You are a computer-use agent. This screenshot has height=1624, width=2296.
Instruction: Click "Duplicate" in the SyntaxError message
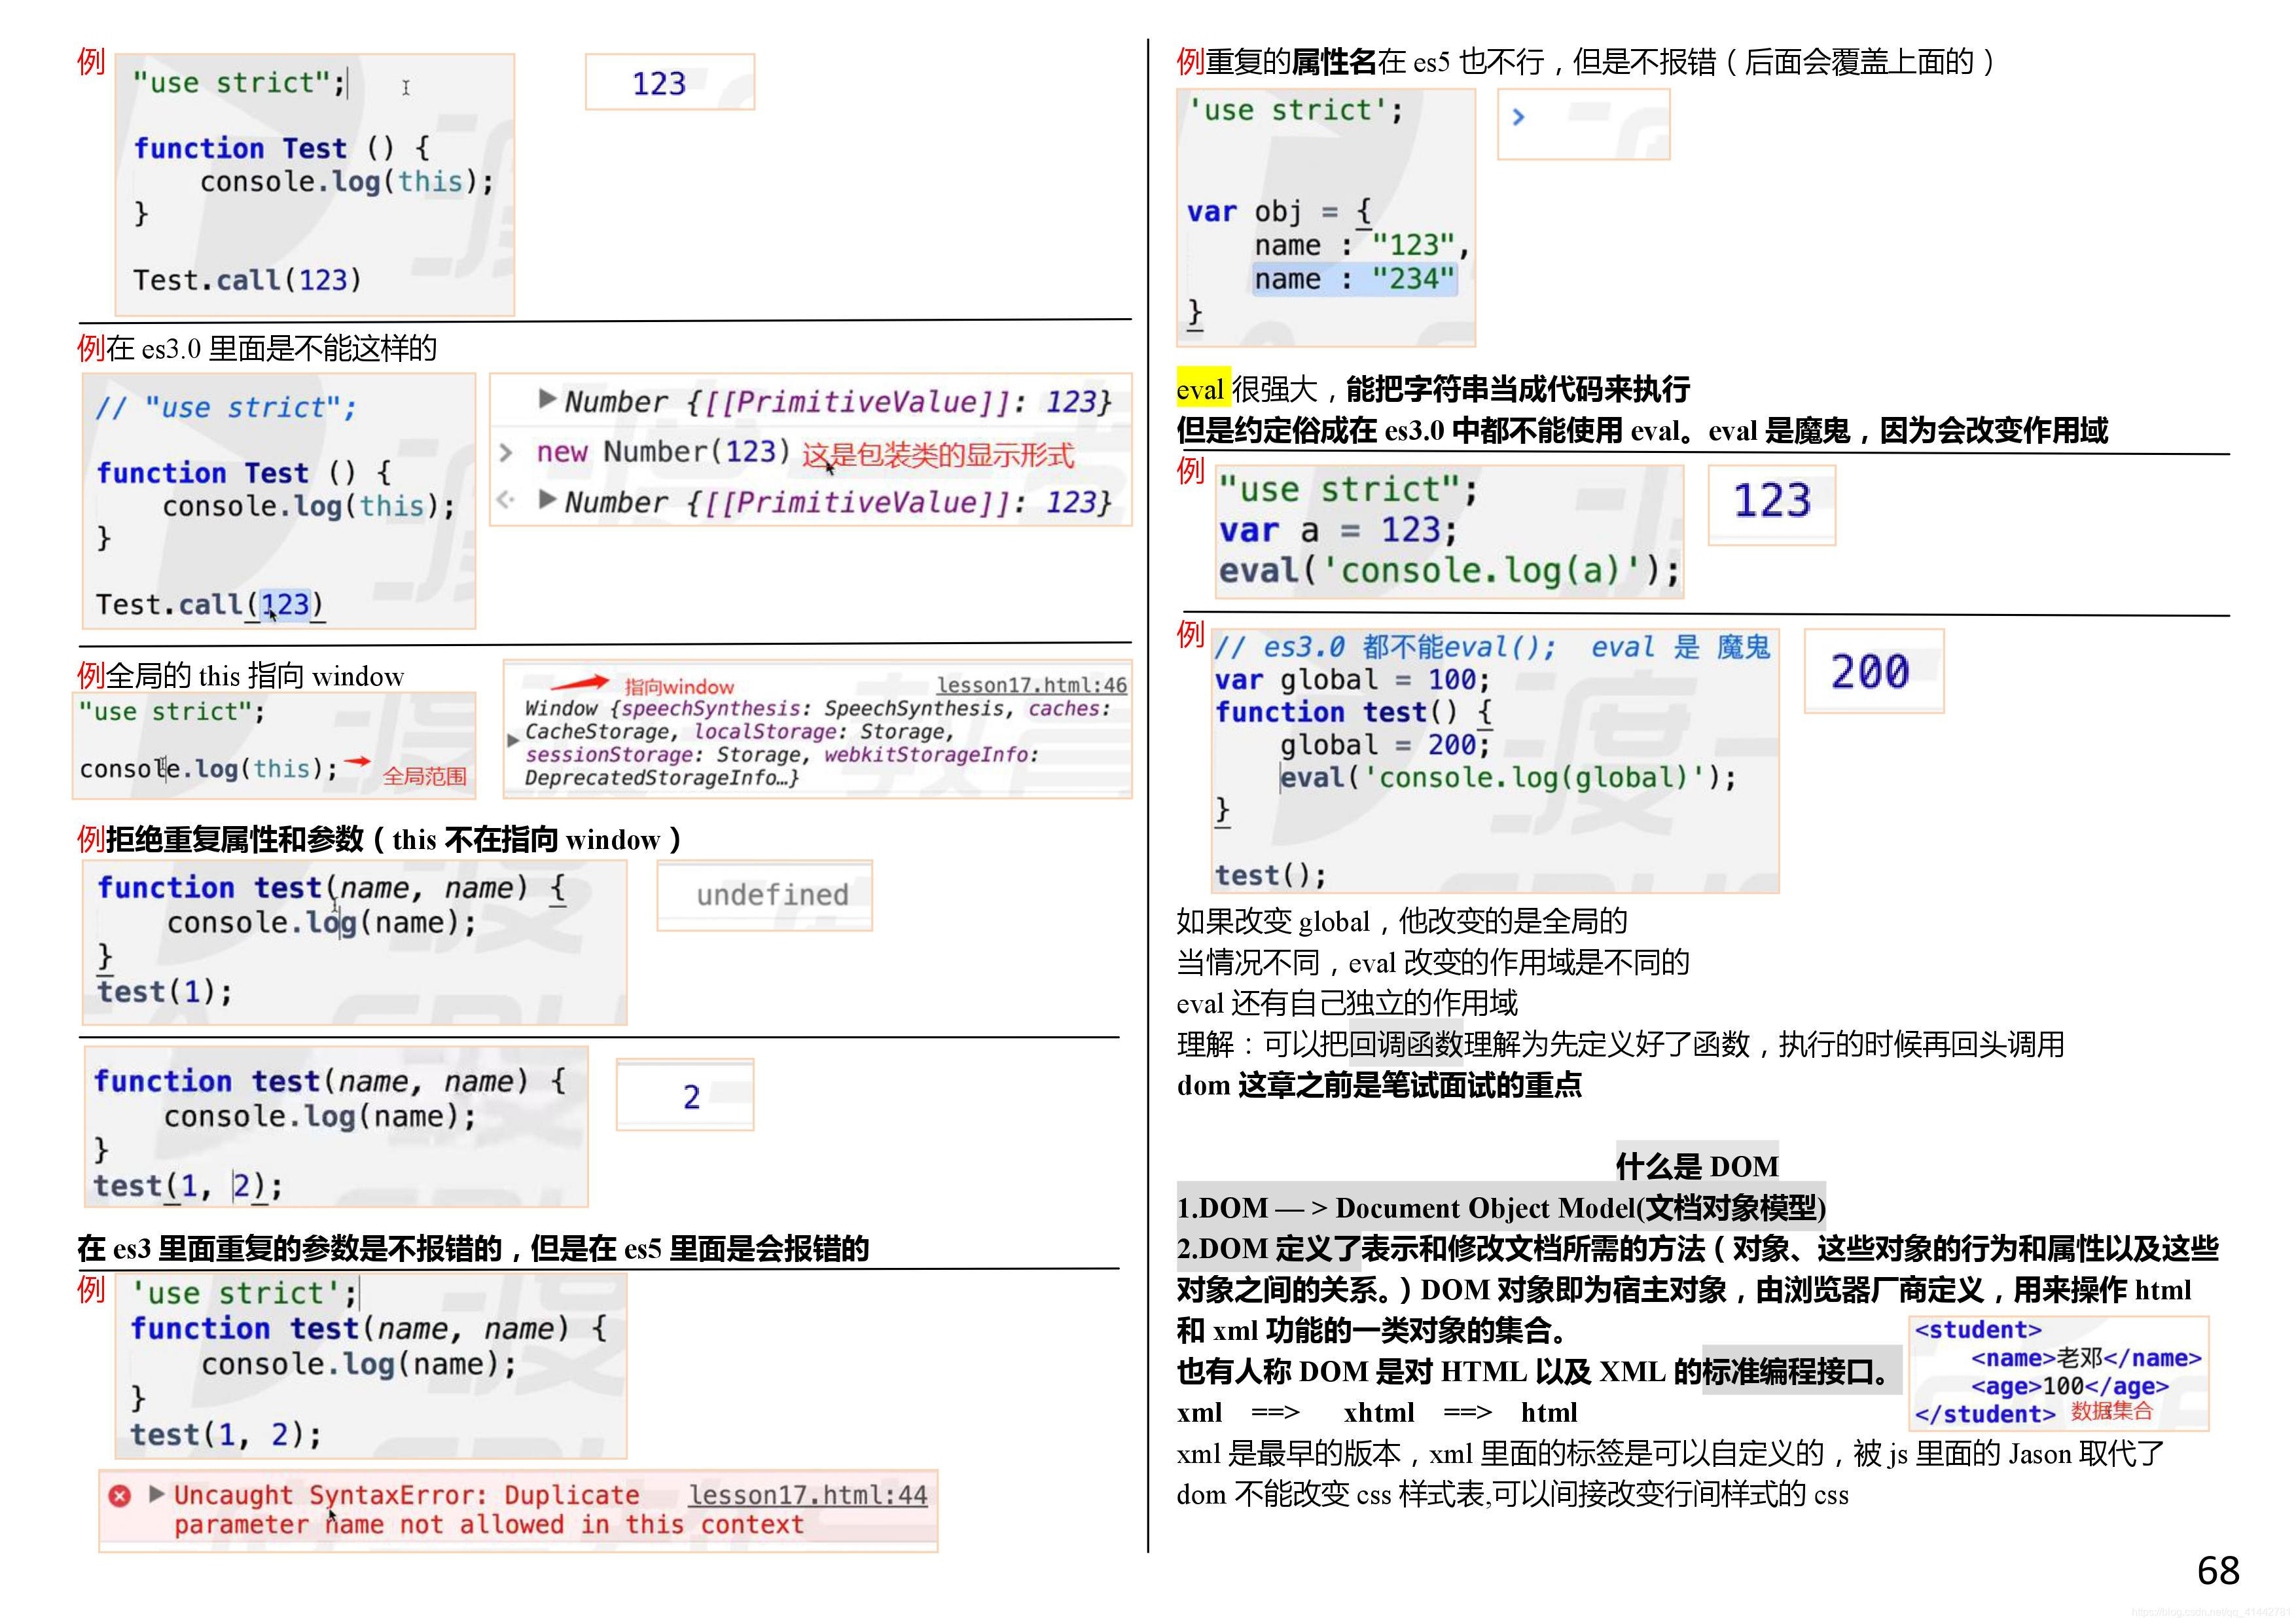tap(571, 1495)
